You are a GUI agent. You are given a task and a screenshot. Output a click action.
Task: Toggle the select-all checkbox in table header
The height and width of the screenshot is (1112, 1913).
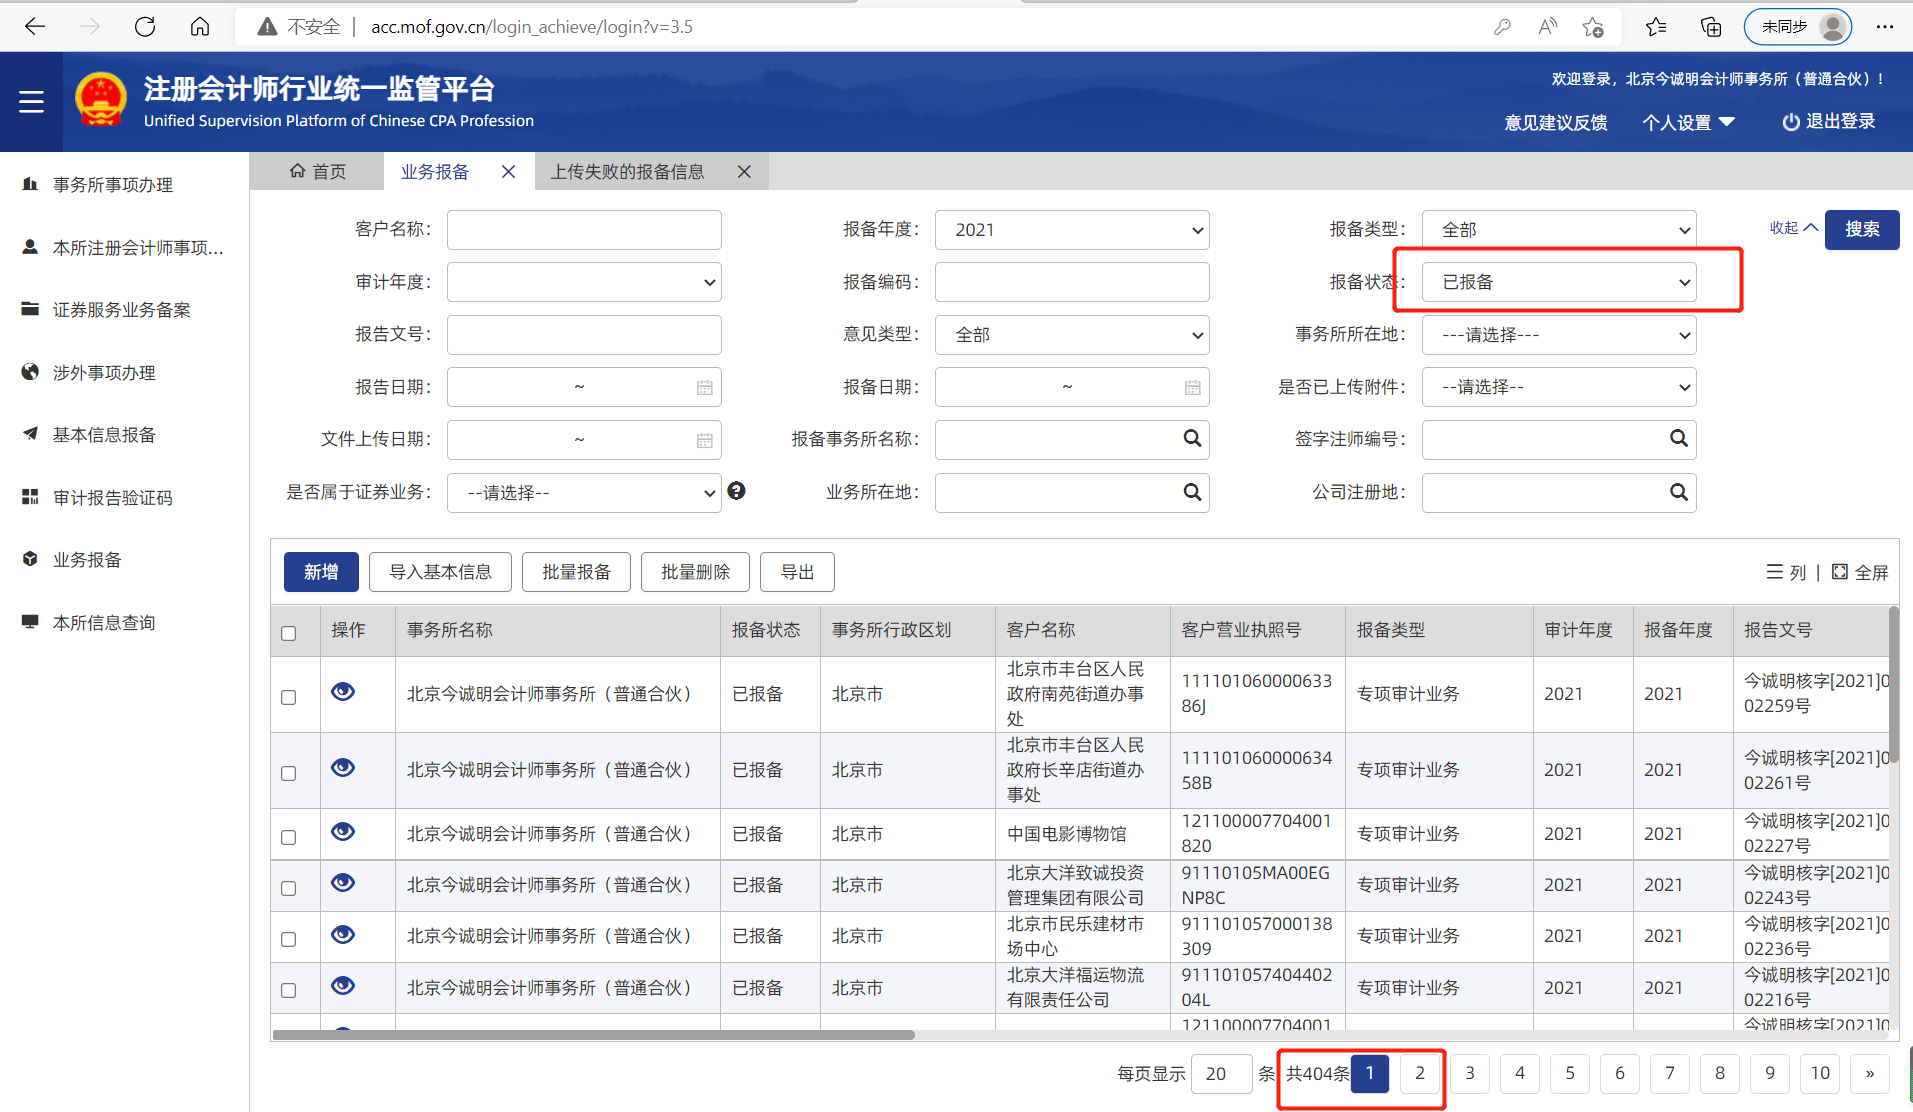(289, 633)
